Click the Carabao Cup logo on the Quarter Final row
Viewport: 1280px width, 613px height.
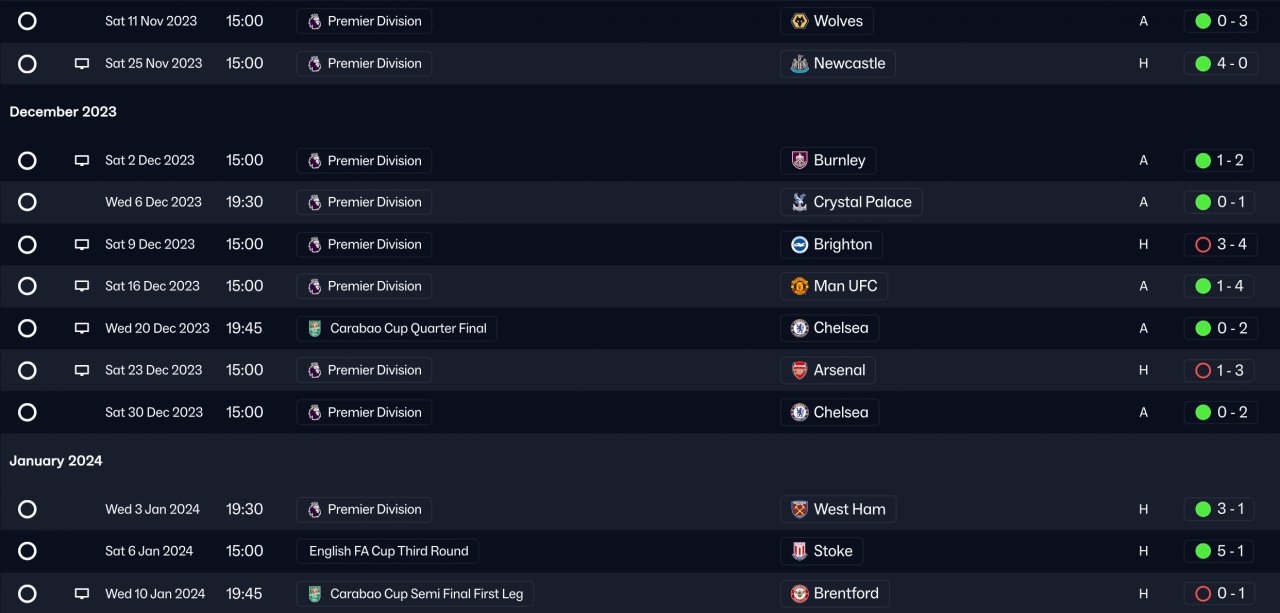click(315, 328)
